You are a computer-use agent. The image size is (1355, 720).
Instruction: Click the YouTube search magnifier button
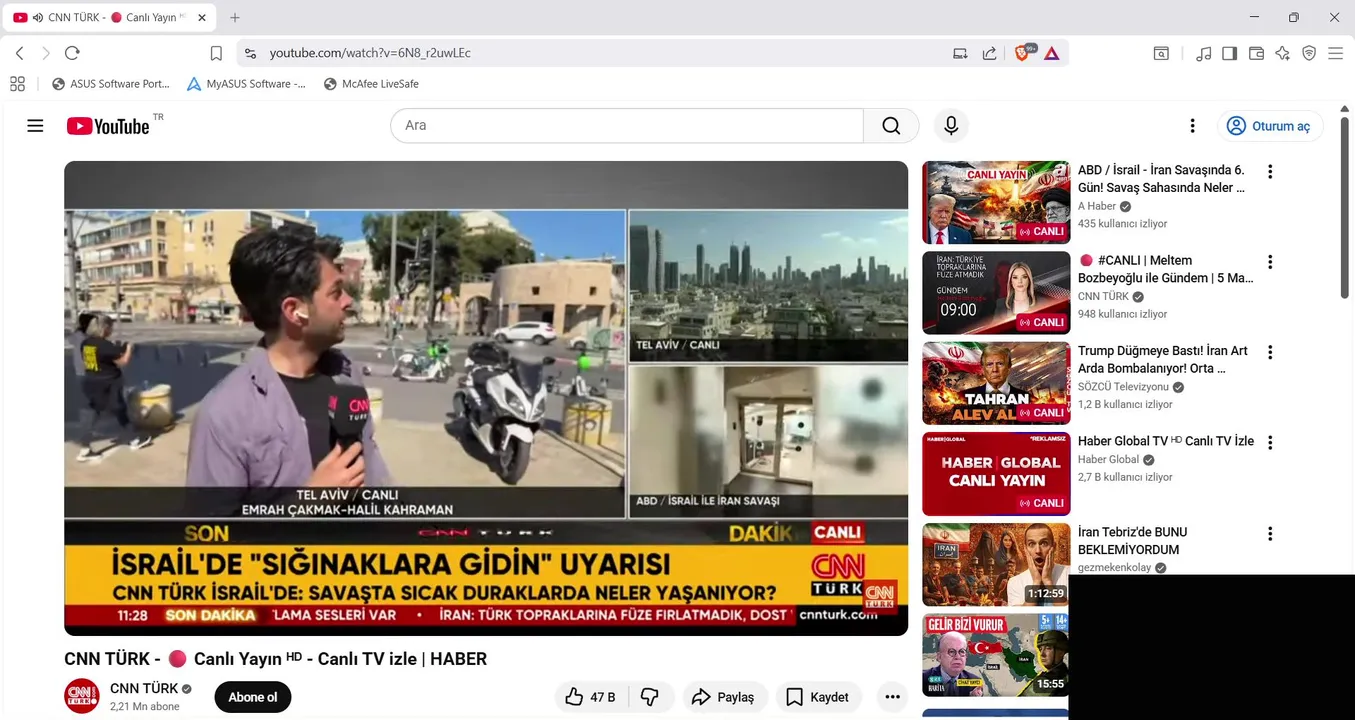tap(891, 126)
